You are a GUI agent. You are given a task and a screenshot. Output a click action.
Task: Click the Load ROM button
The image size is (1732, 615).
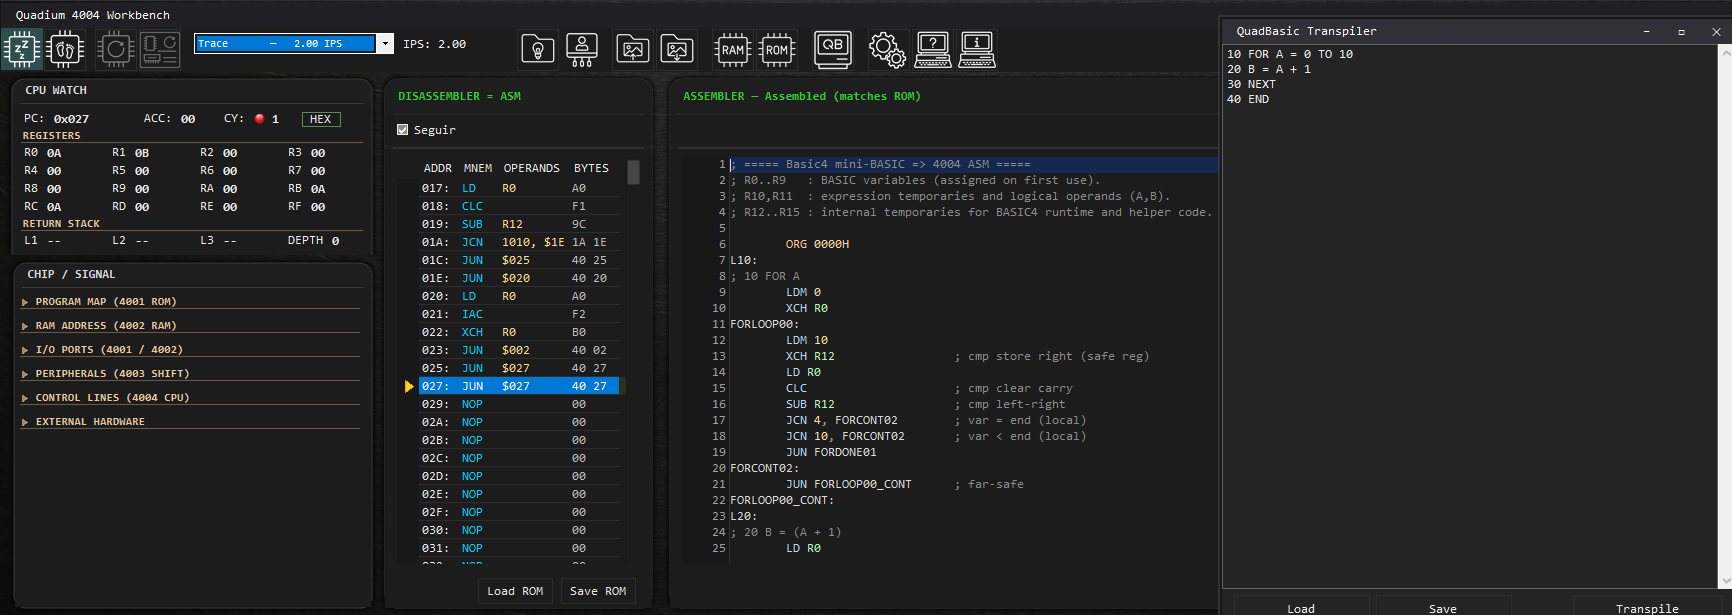point(515,591)
